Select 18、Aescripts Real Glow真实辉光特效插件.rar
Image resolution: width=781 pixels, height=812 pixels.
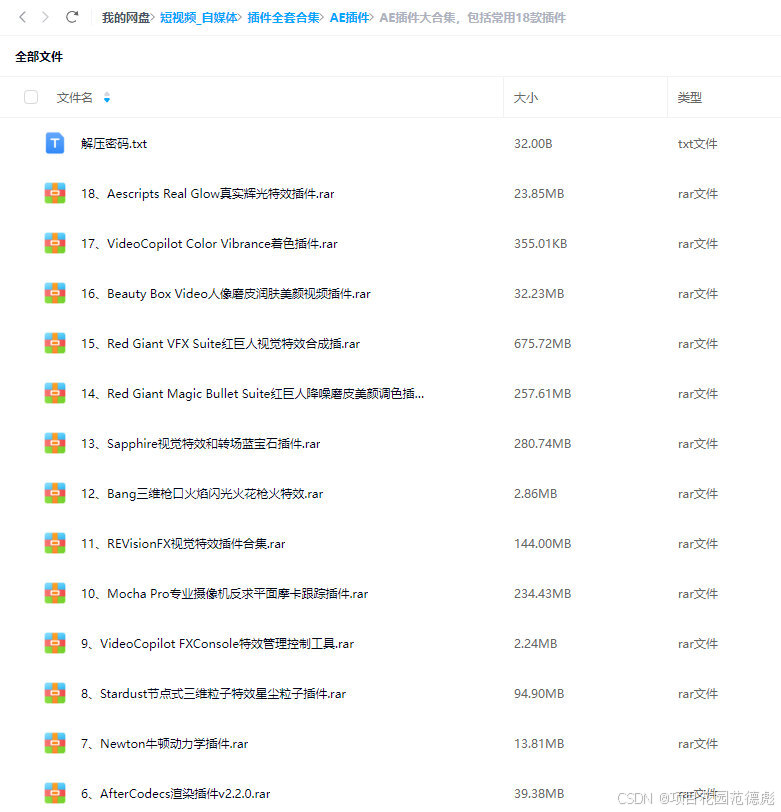(208, 194)
